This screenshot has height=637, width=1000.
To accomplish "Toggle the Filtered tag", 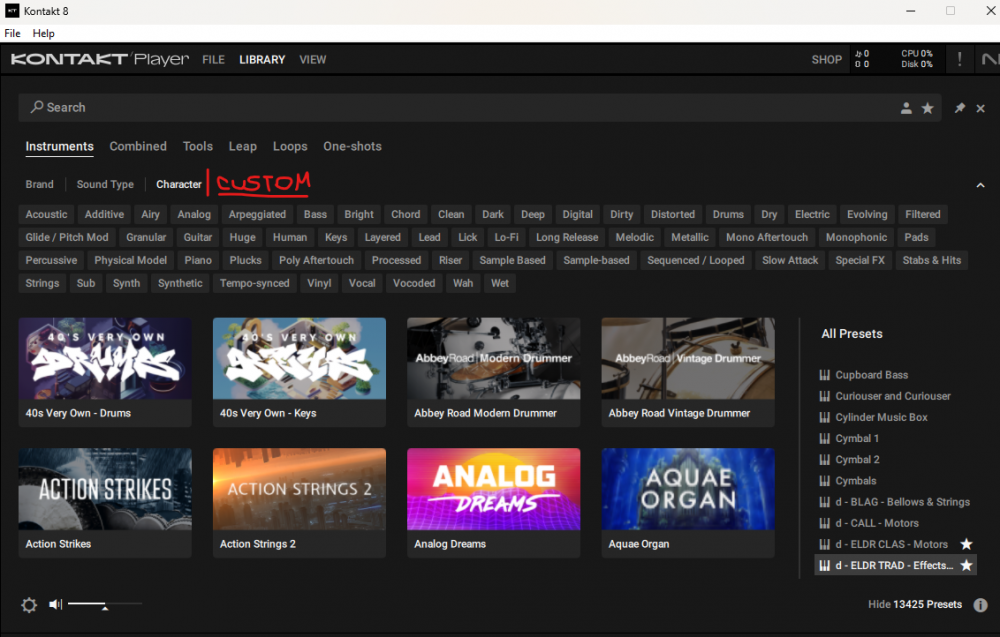I will pos(922,214).
